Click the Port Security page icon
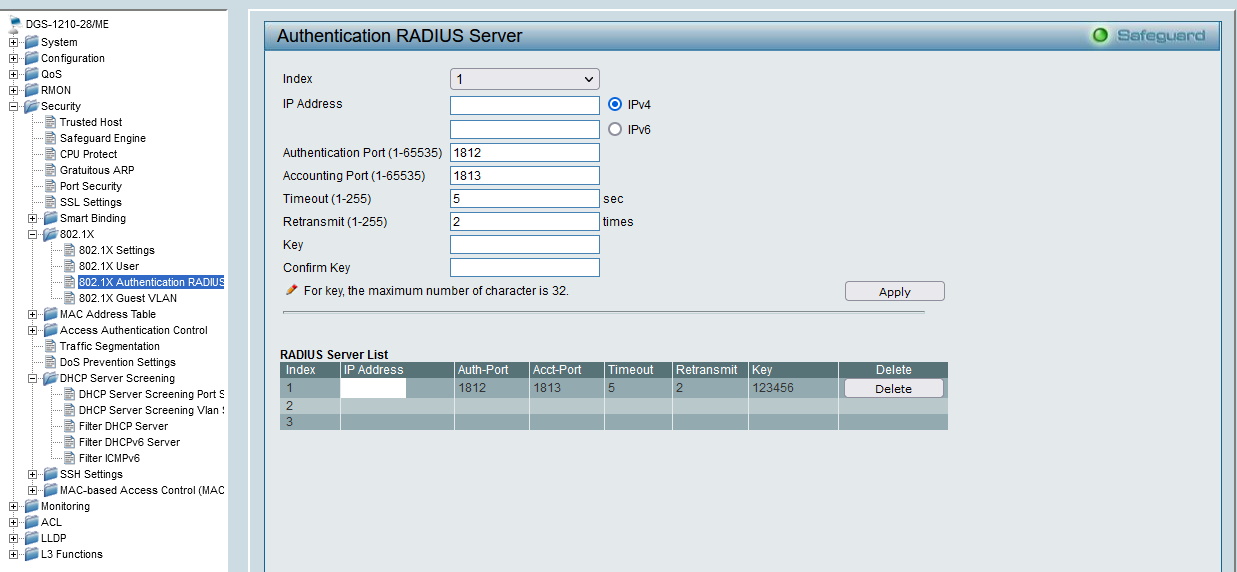1237x572 pixels. click(x=50, y=186)
